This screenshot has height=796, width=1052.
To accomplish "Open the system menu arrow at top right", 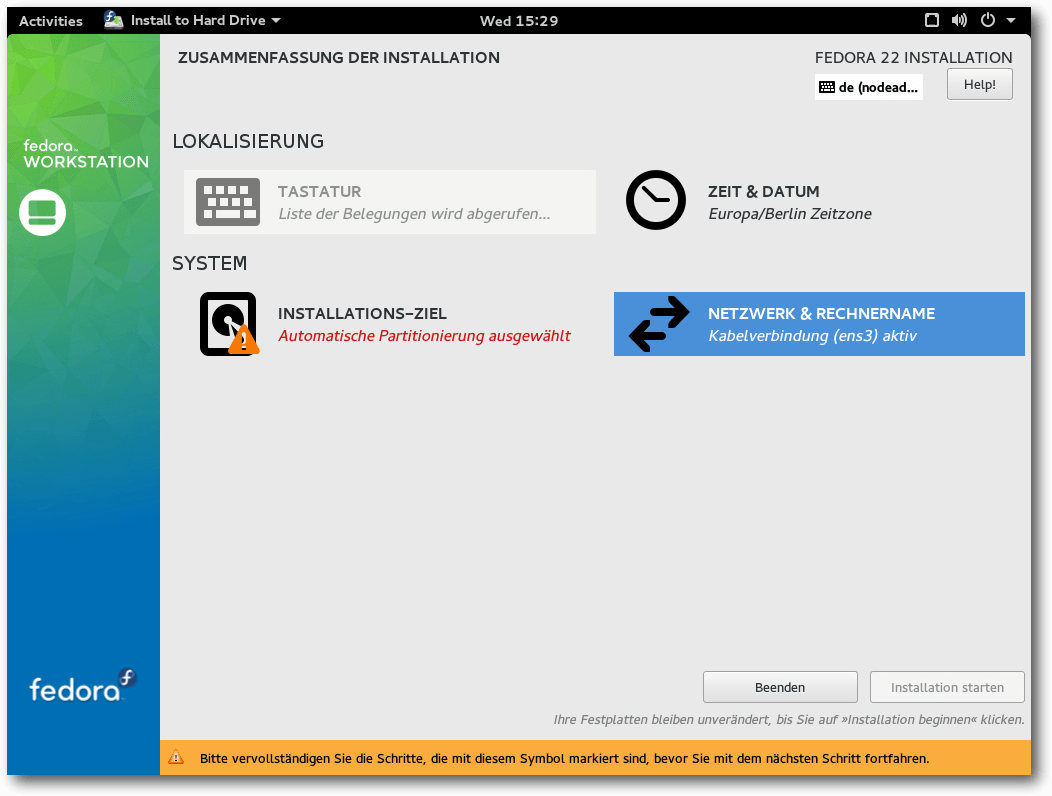I will pos(1010,20).
